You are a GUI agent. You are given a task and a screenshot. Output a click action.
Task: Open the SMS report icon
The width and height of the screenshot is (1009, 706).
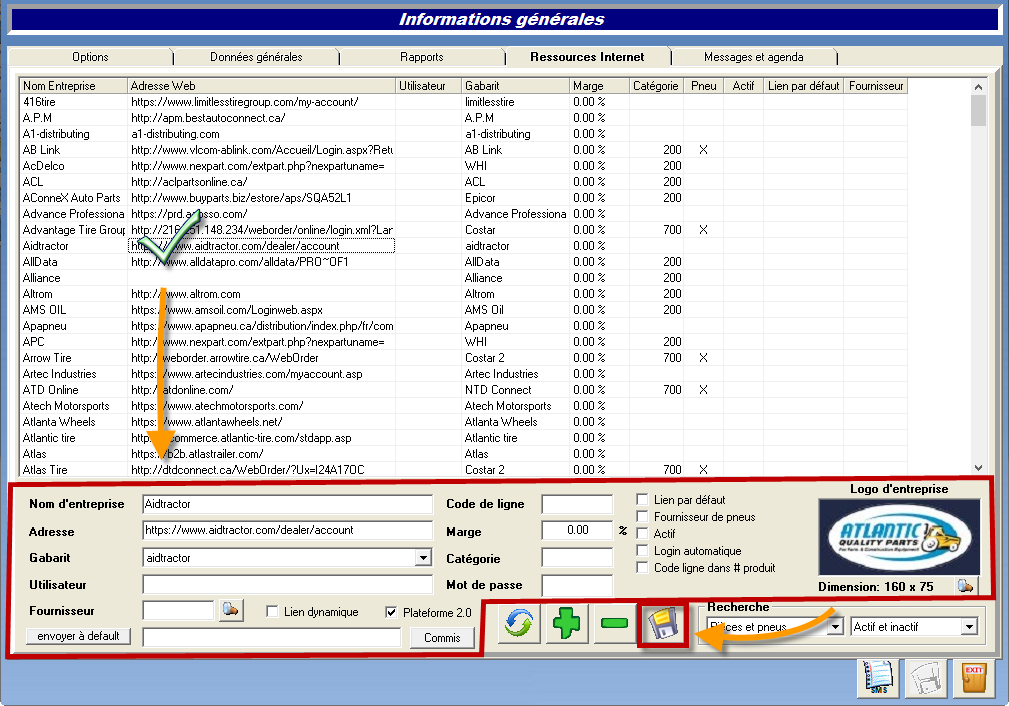coord(878,678)
